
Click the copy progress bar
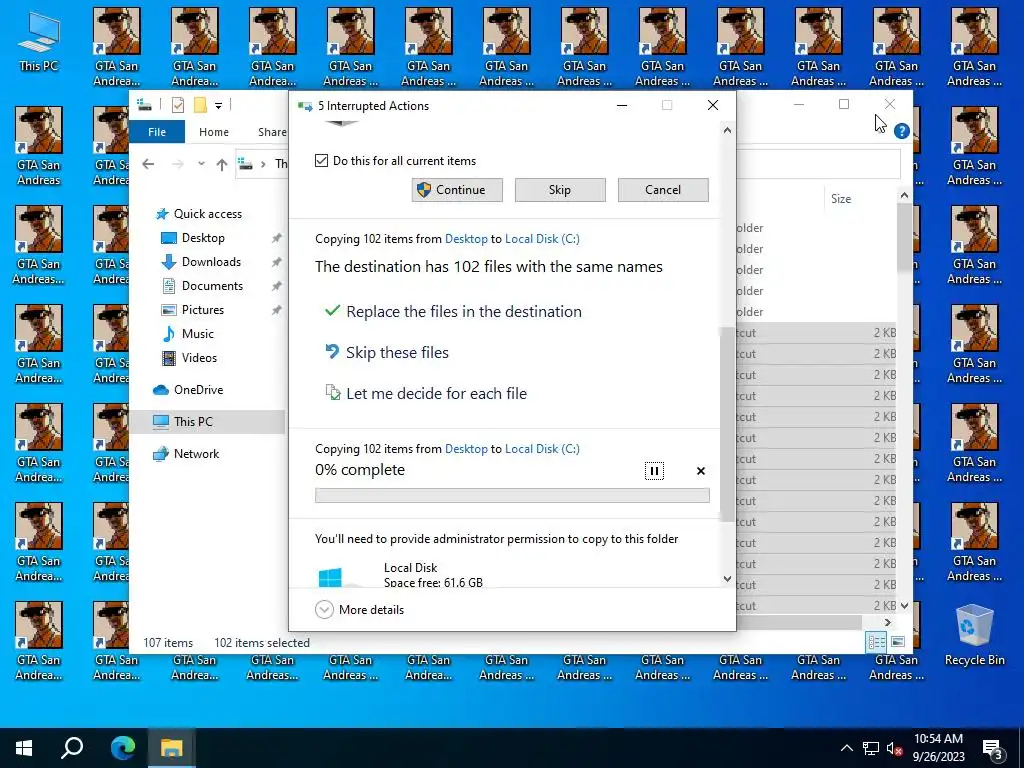click(x=512, y=496)
